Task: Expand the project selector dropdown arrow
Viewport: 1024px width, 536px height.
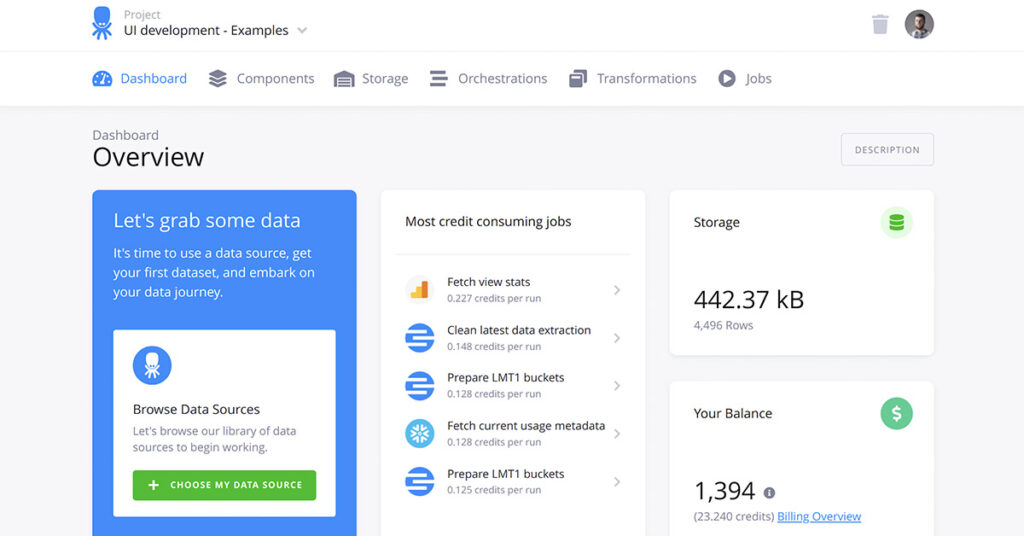Action: [x=302, y=31]
